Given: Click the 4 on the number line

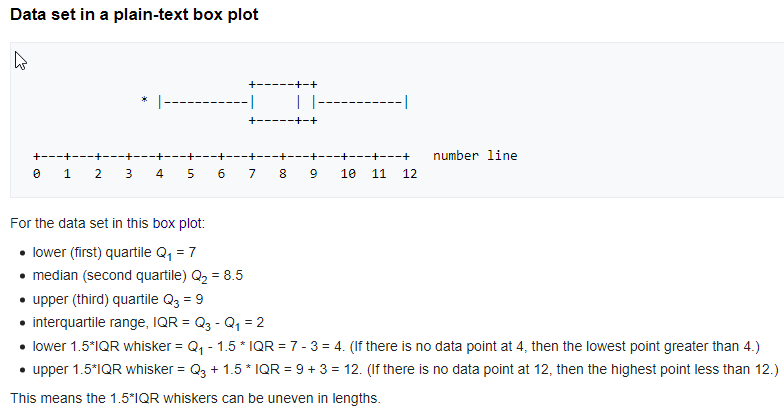Looking at the screenshot, I should 160,174.
